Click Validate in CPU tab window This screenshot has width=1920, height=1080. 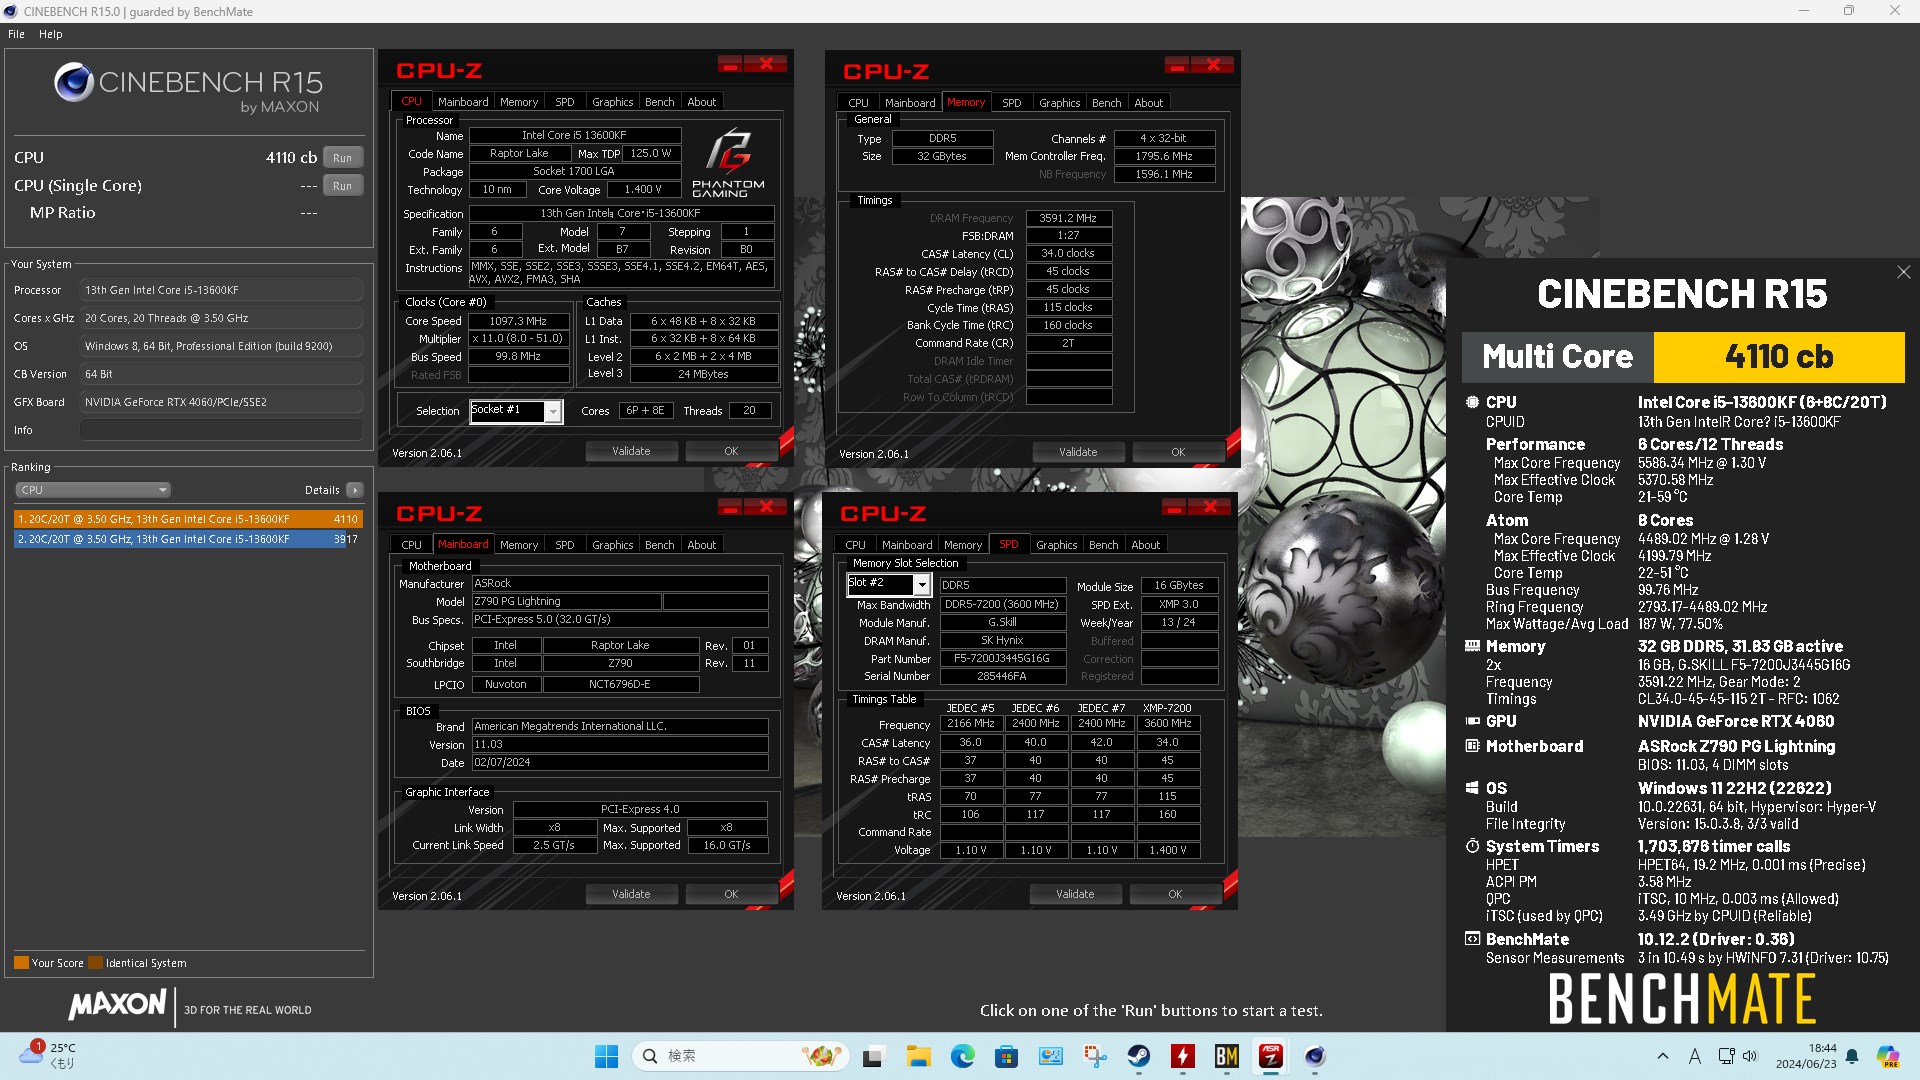pyautogui.click(x=631, y=452)
